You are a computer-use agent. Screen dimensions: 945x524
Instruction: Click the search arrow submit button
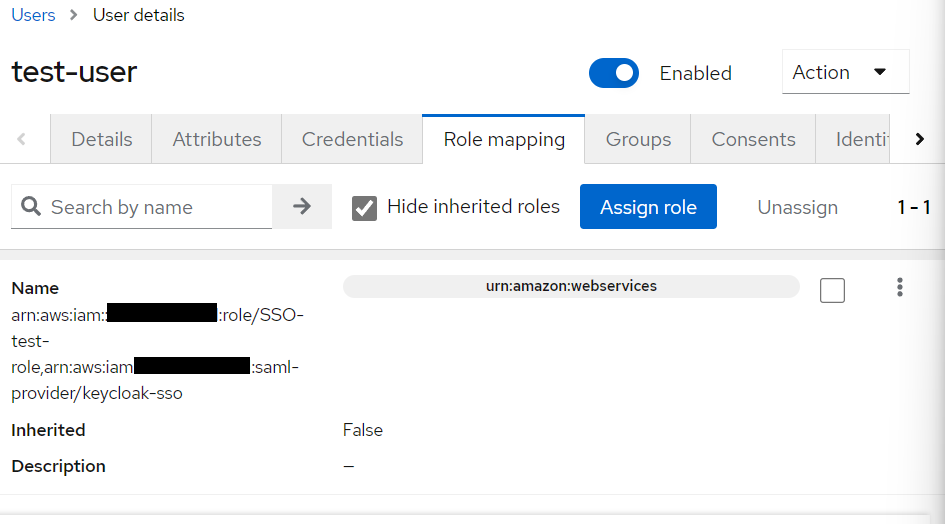coord(302,207)
